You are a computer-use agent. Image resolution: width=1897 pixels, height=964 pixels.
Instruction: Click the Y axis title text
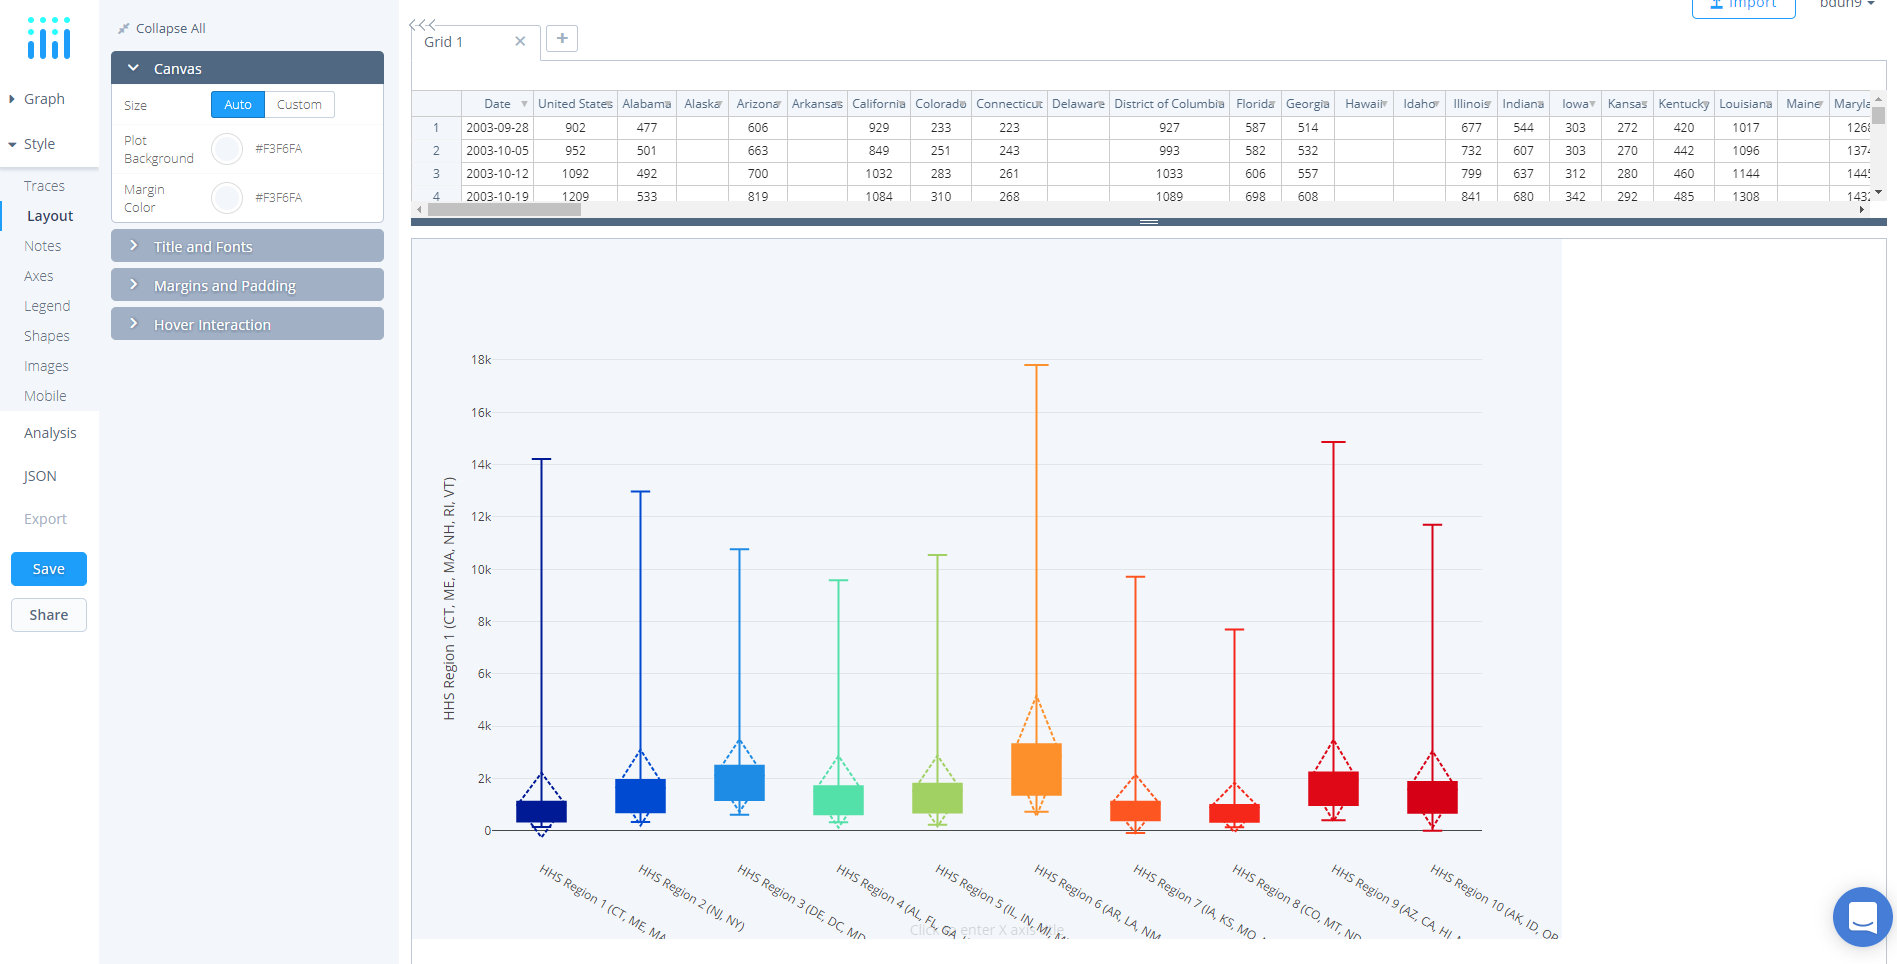pyautogui.click(x=449, y=598)
